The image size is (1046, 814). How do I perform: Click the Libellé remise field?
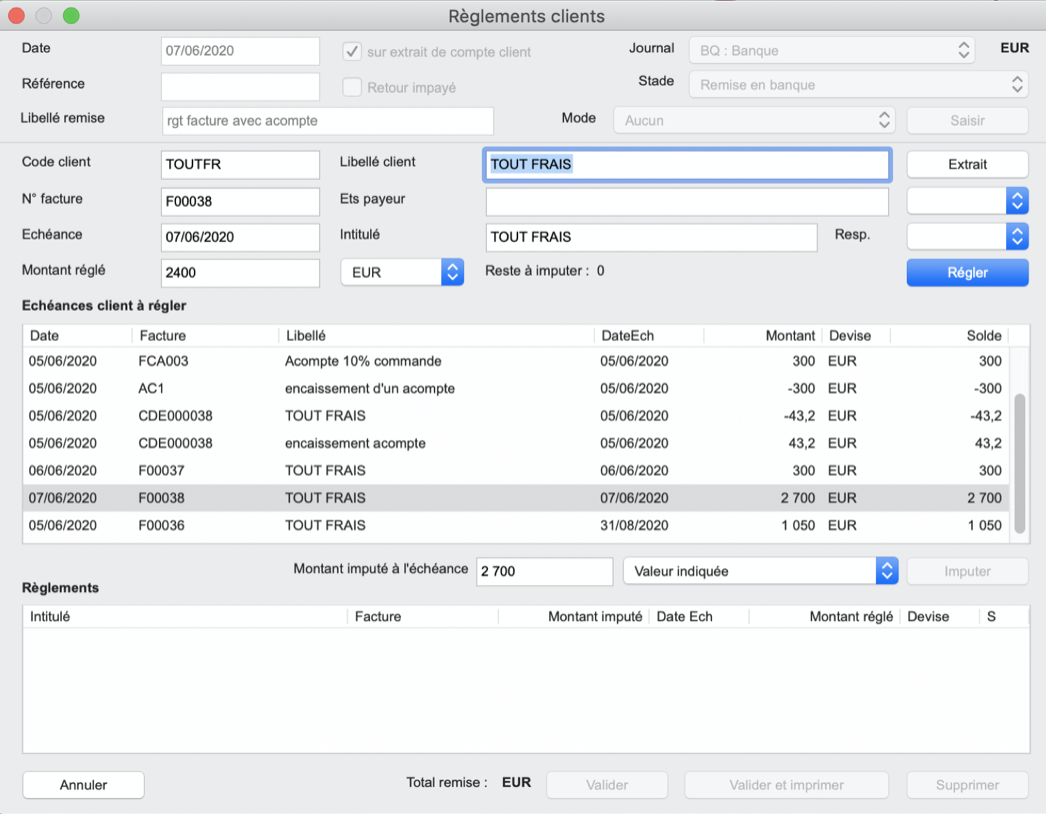point(328,121)
